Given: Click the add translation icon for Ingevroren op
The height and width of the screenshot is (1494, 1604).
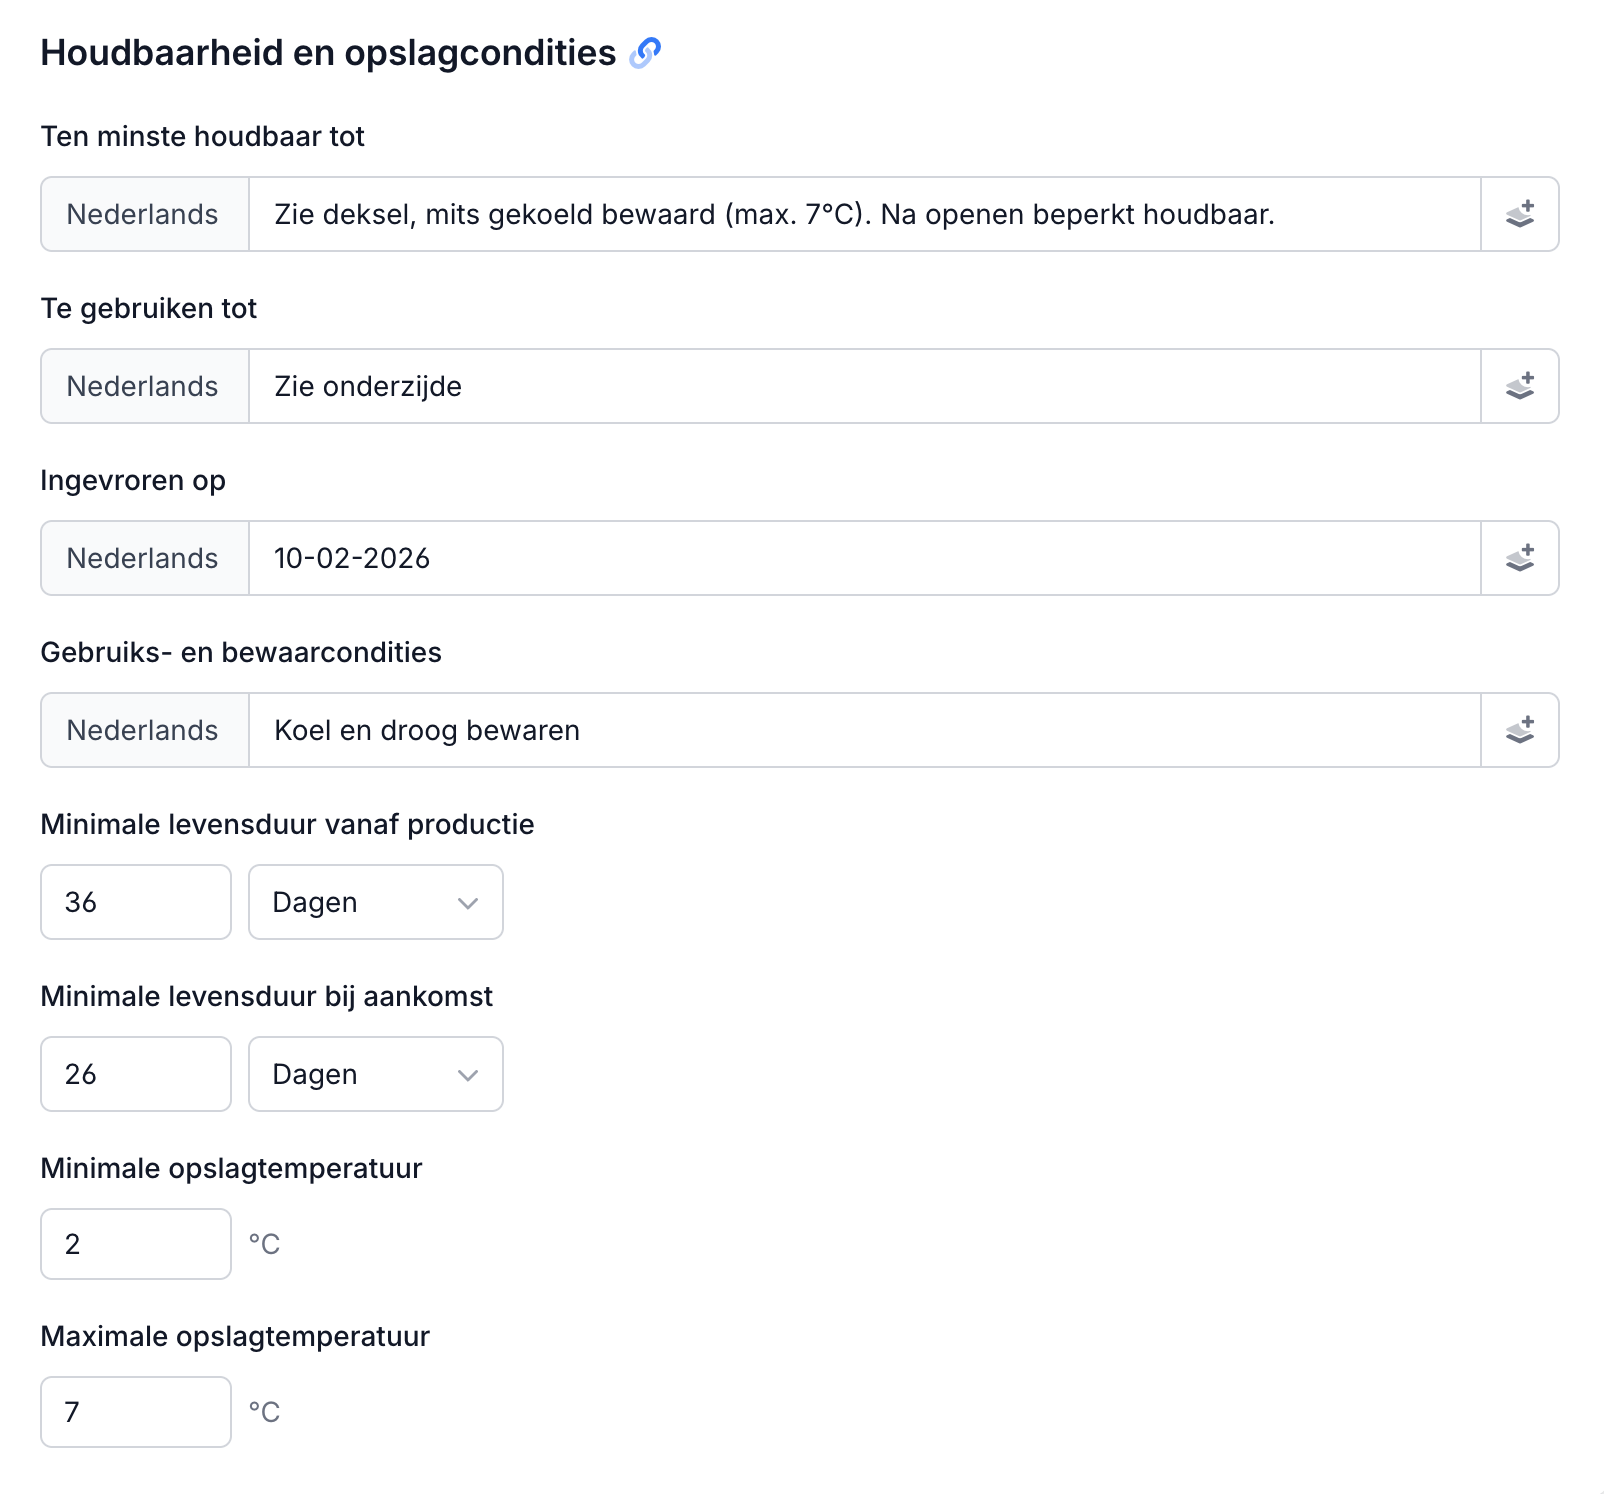Looking at the screenshot, I should pyautogui.click(x=1519, y=558).
